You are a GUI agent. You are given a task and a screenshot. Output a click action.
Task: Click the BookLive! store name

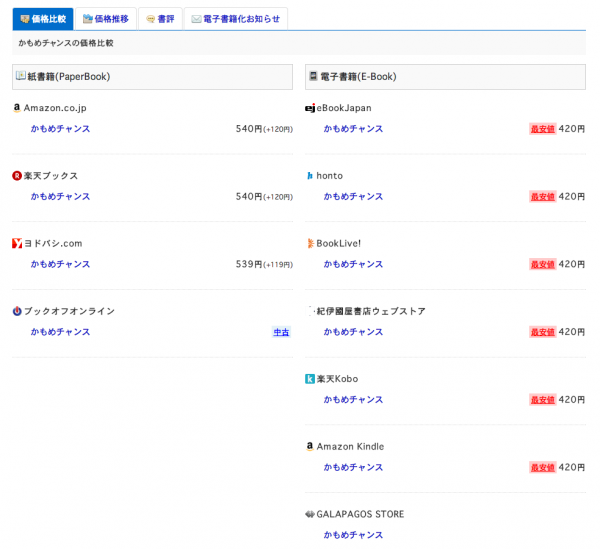(338, 243)
